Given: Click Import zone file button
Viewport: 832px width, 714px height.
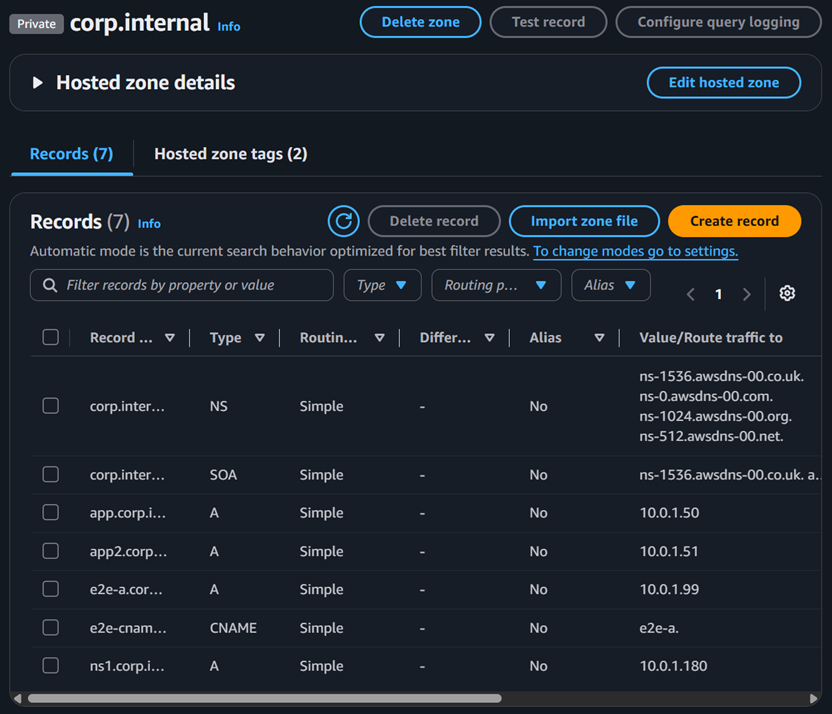Looking at the screenshot, I should click(x=584, y=221).
